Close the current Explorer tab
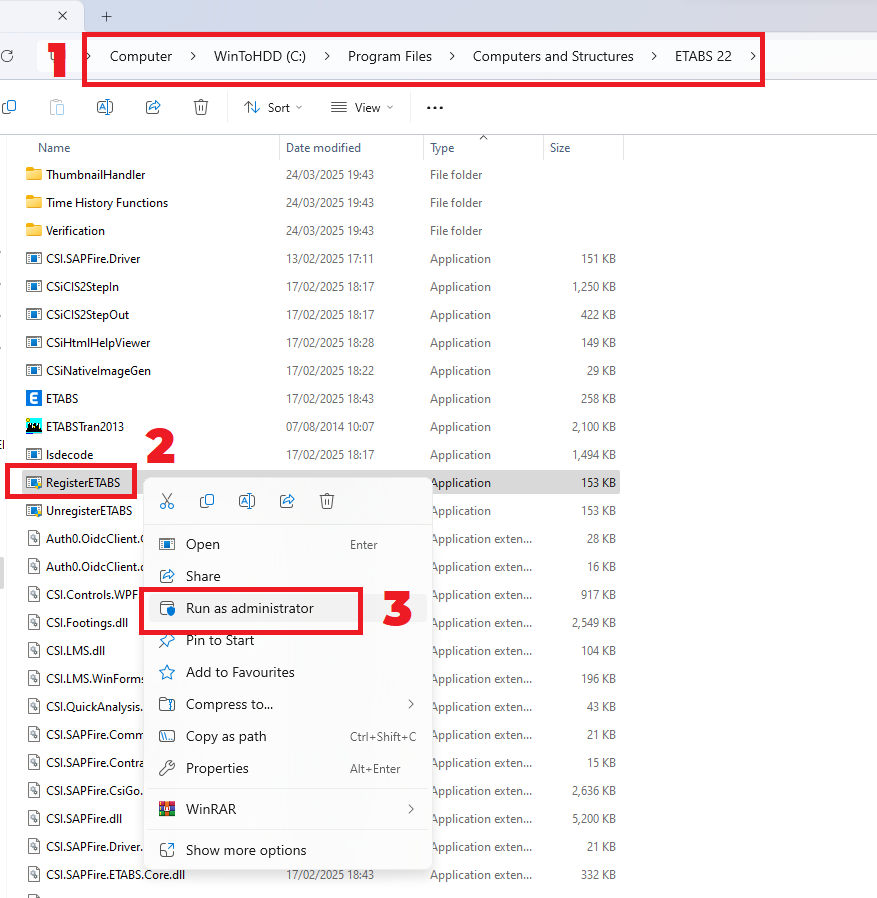877x898 pixels. pos(63,16)
